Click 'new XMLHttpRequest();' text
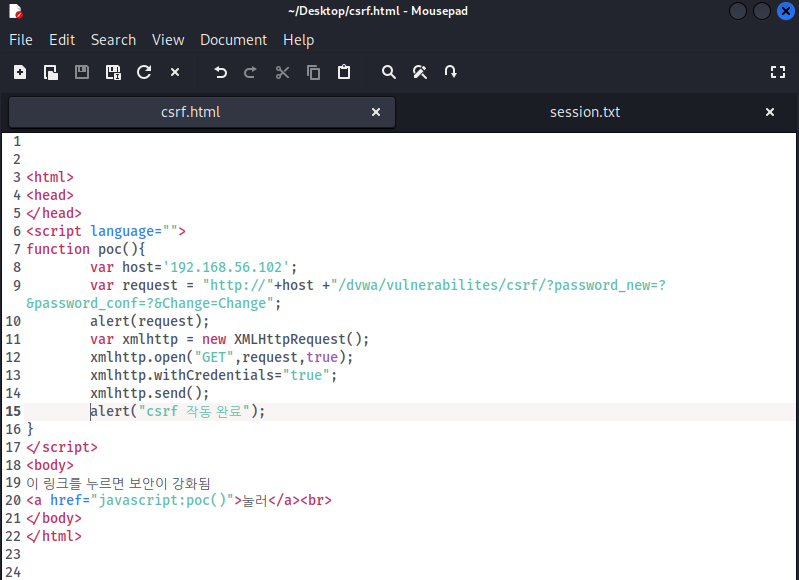The height and width of the screenshot is (580, 799). point(285,339)
